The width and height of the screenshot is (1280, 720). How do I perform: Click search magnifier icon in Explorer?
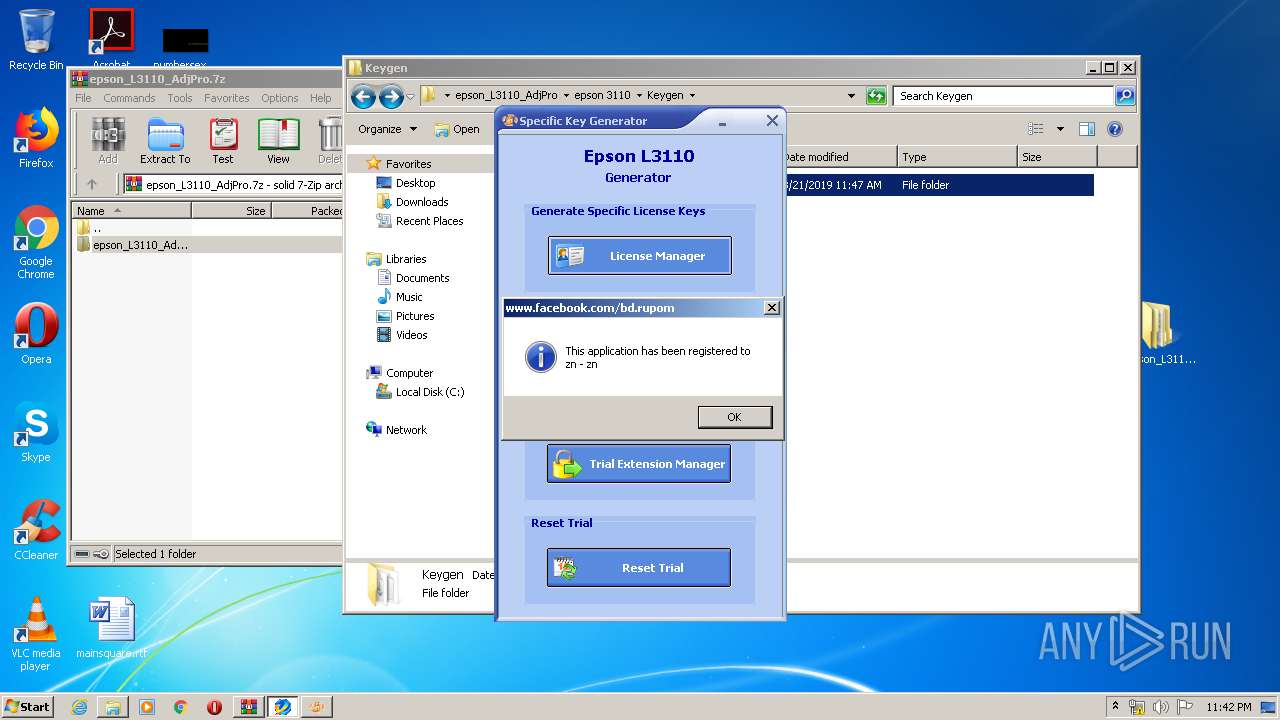(1125, 96)
